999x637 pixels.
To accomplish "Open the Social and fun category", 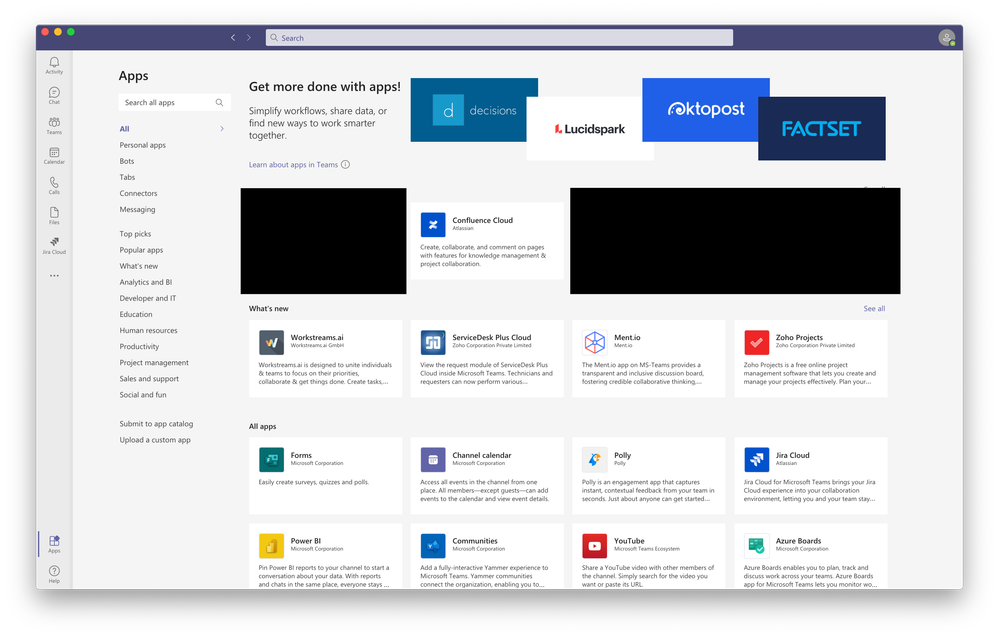I will point(143,395).
